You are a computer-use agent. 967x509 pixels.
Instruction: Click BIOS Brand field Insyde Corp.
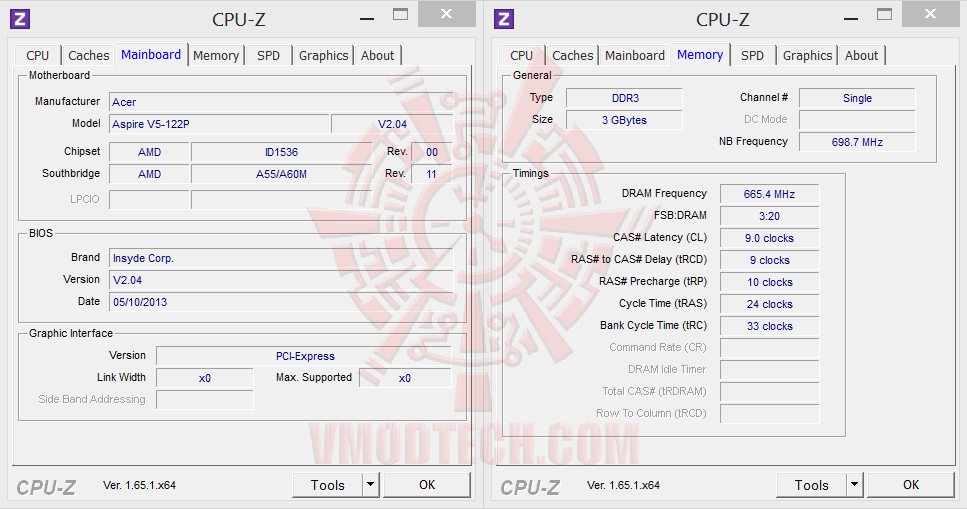pos(281,258)
